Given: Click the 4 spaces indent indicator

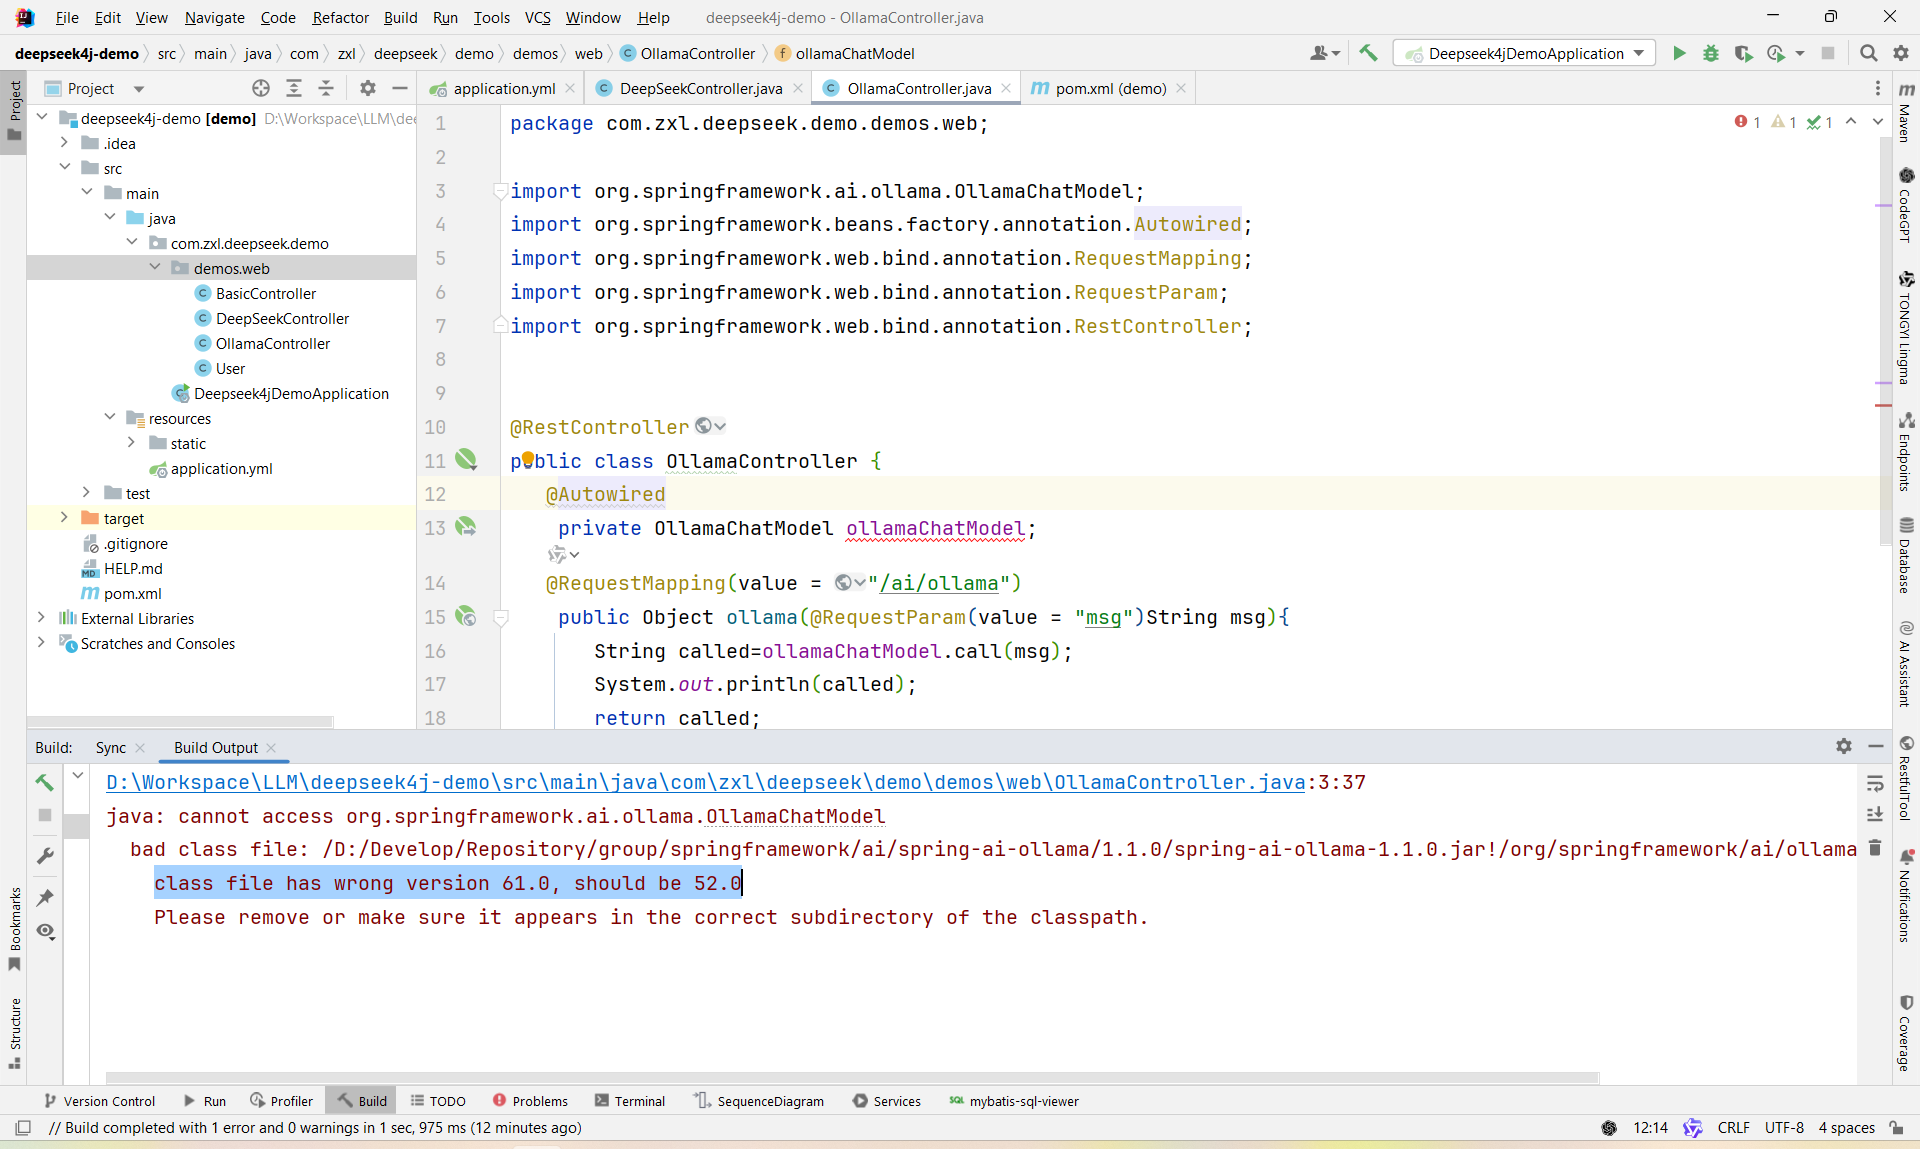Looking at the screenshot, I should coord(1845,1128).
